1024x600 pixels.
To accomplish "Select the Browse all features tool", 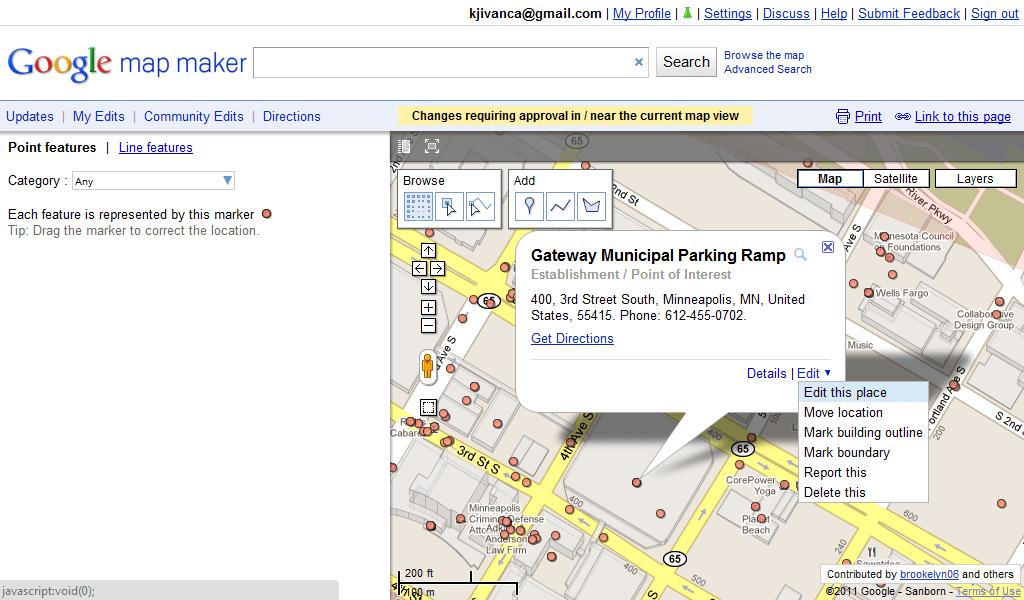I will tap(420, 206).
